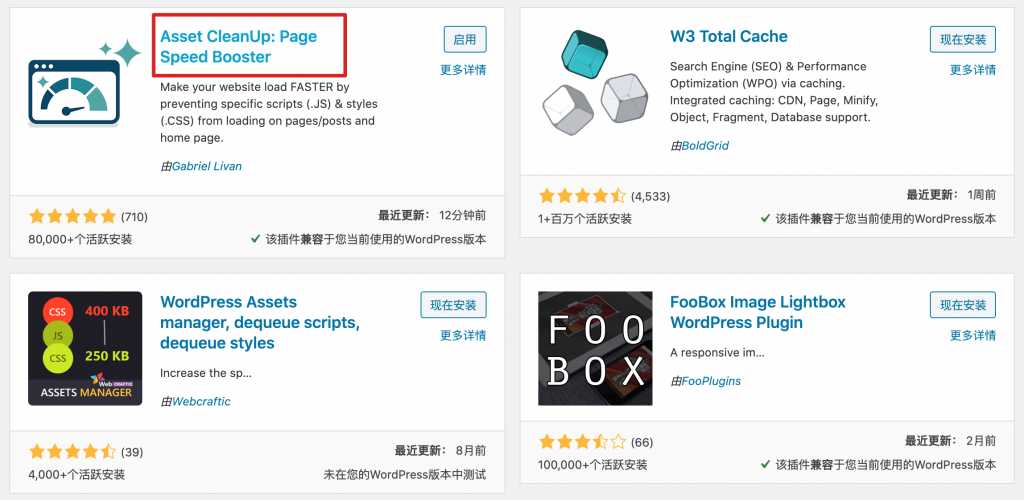View more details for Asset CleanUp
This screenshot has width=1024, height=500.
click(x=463, y=70)
